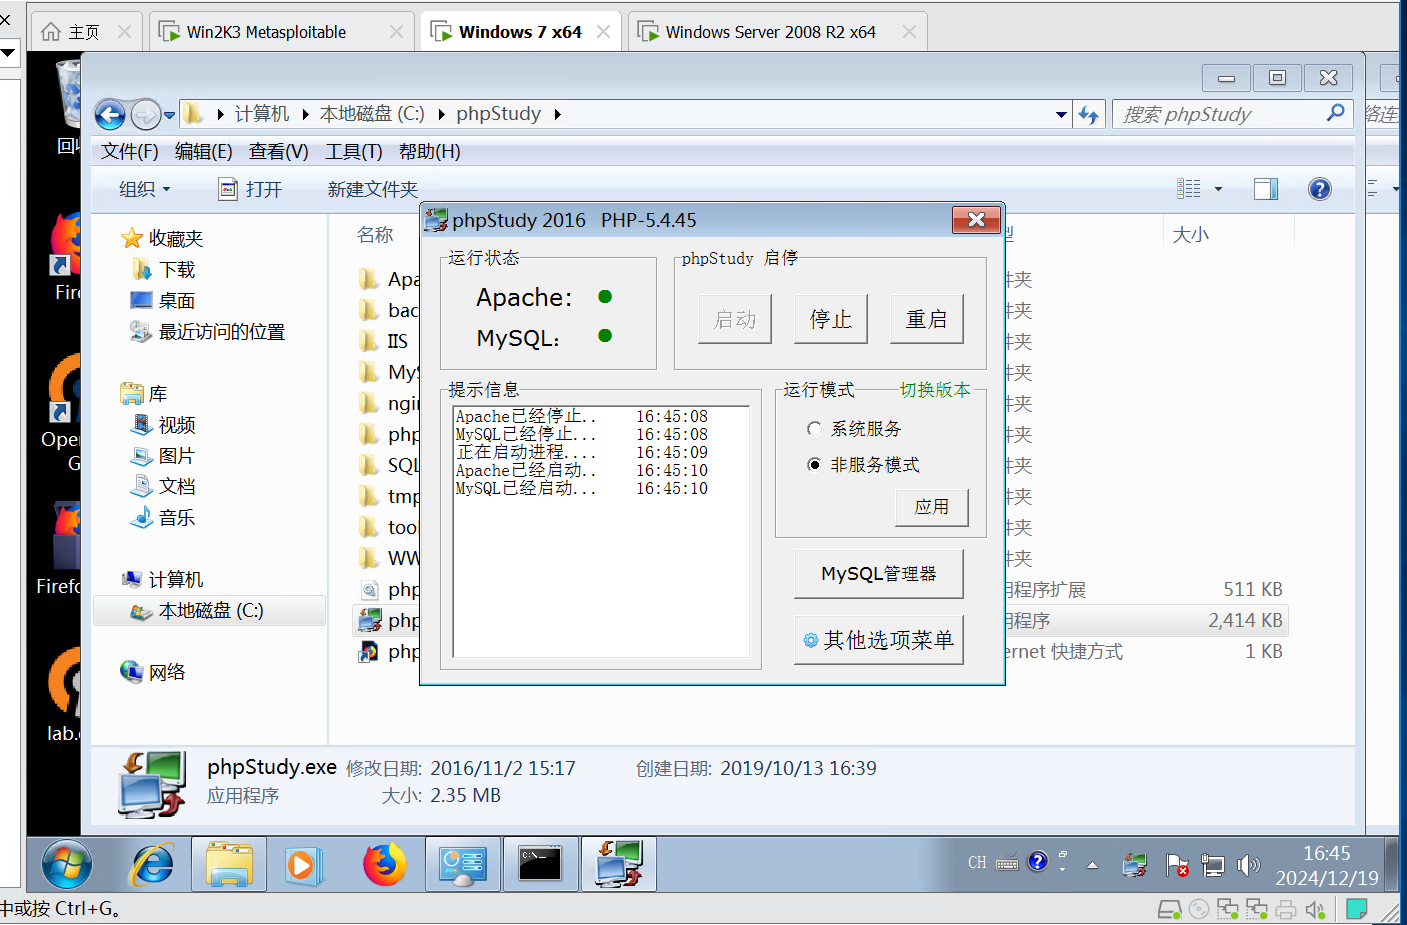This screenshot has width=1407, height=925.
Task: Select the 非服务模式 radio button
Action: (x=814, y=465)
